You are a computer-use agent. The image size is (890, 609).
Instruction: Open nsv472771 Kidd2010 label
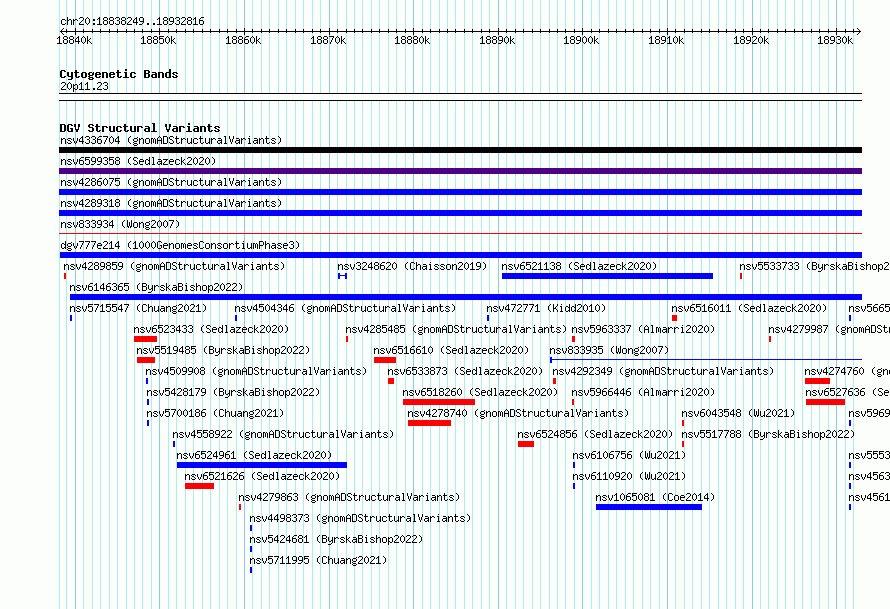(546, 308)
